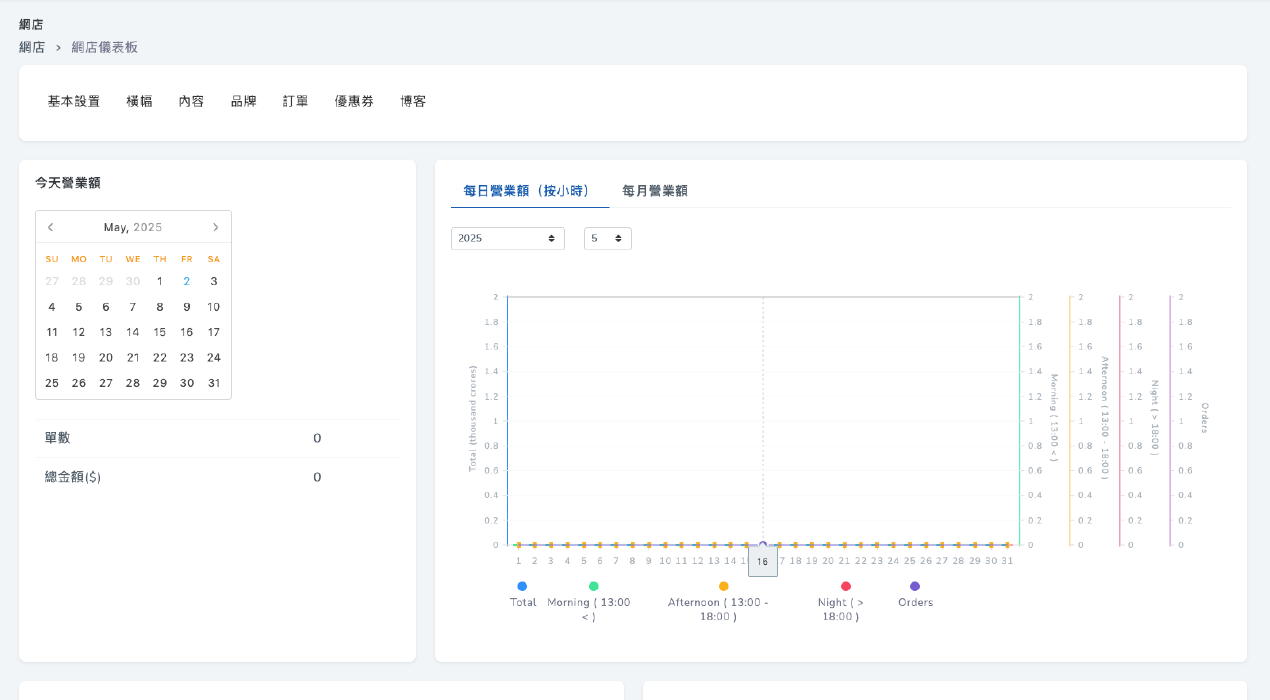
Task: Click the 網店 breadcrumb link
Action: (32, 47)
